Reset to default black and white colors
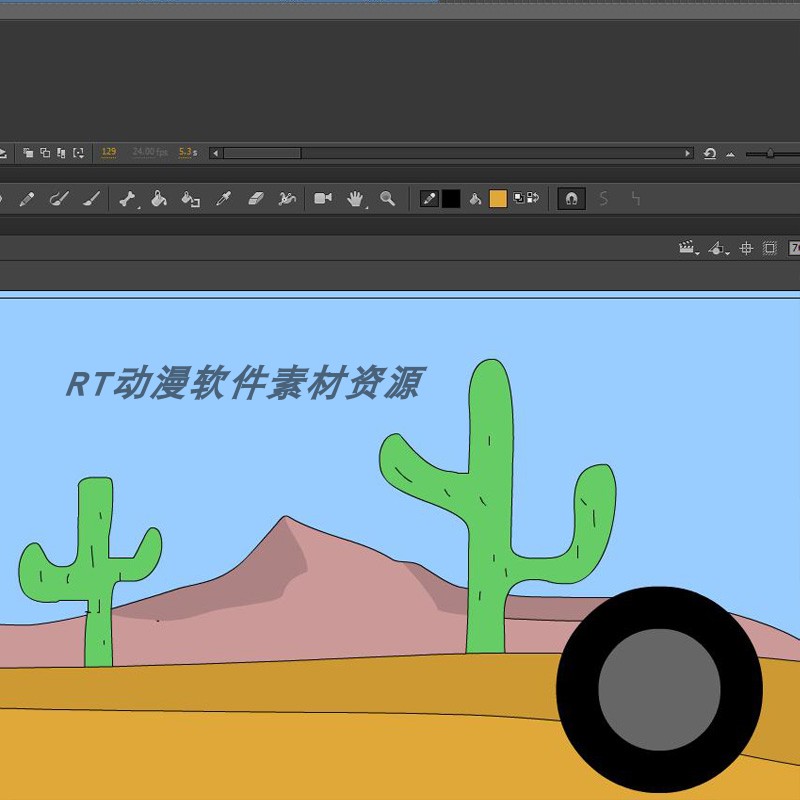The width and height of the screenshot is (800, 800). (x=519, y=198)
